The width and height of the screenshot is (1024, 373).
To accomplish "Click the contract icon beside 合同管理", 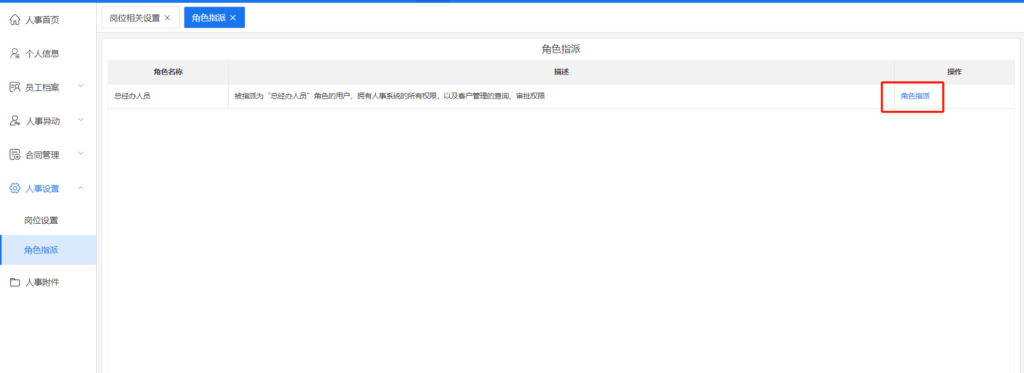I will click(14, 155).
